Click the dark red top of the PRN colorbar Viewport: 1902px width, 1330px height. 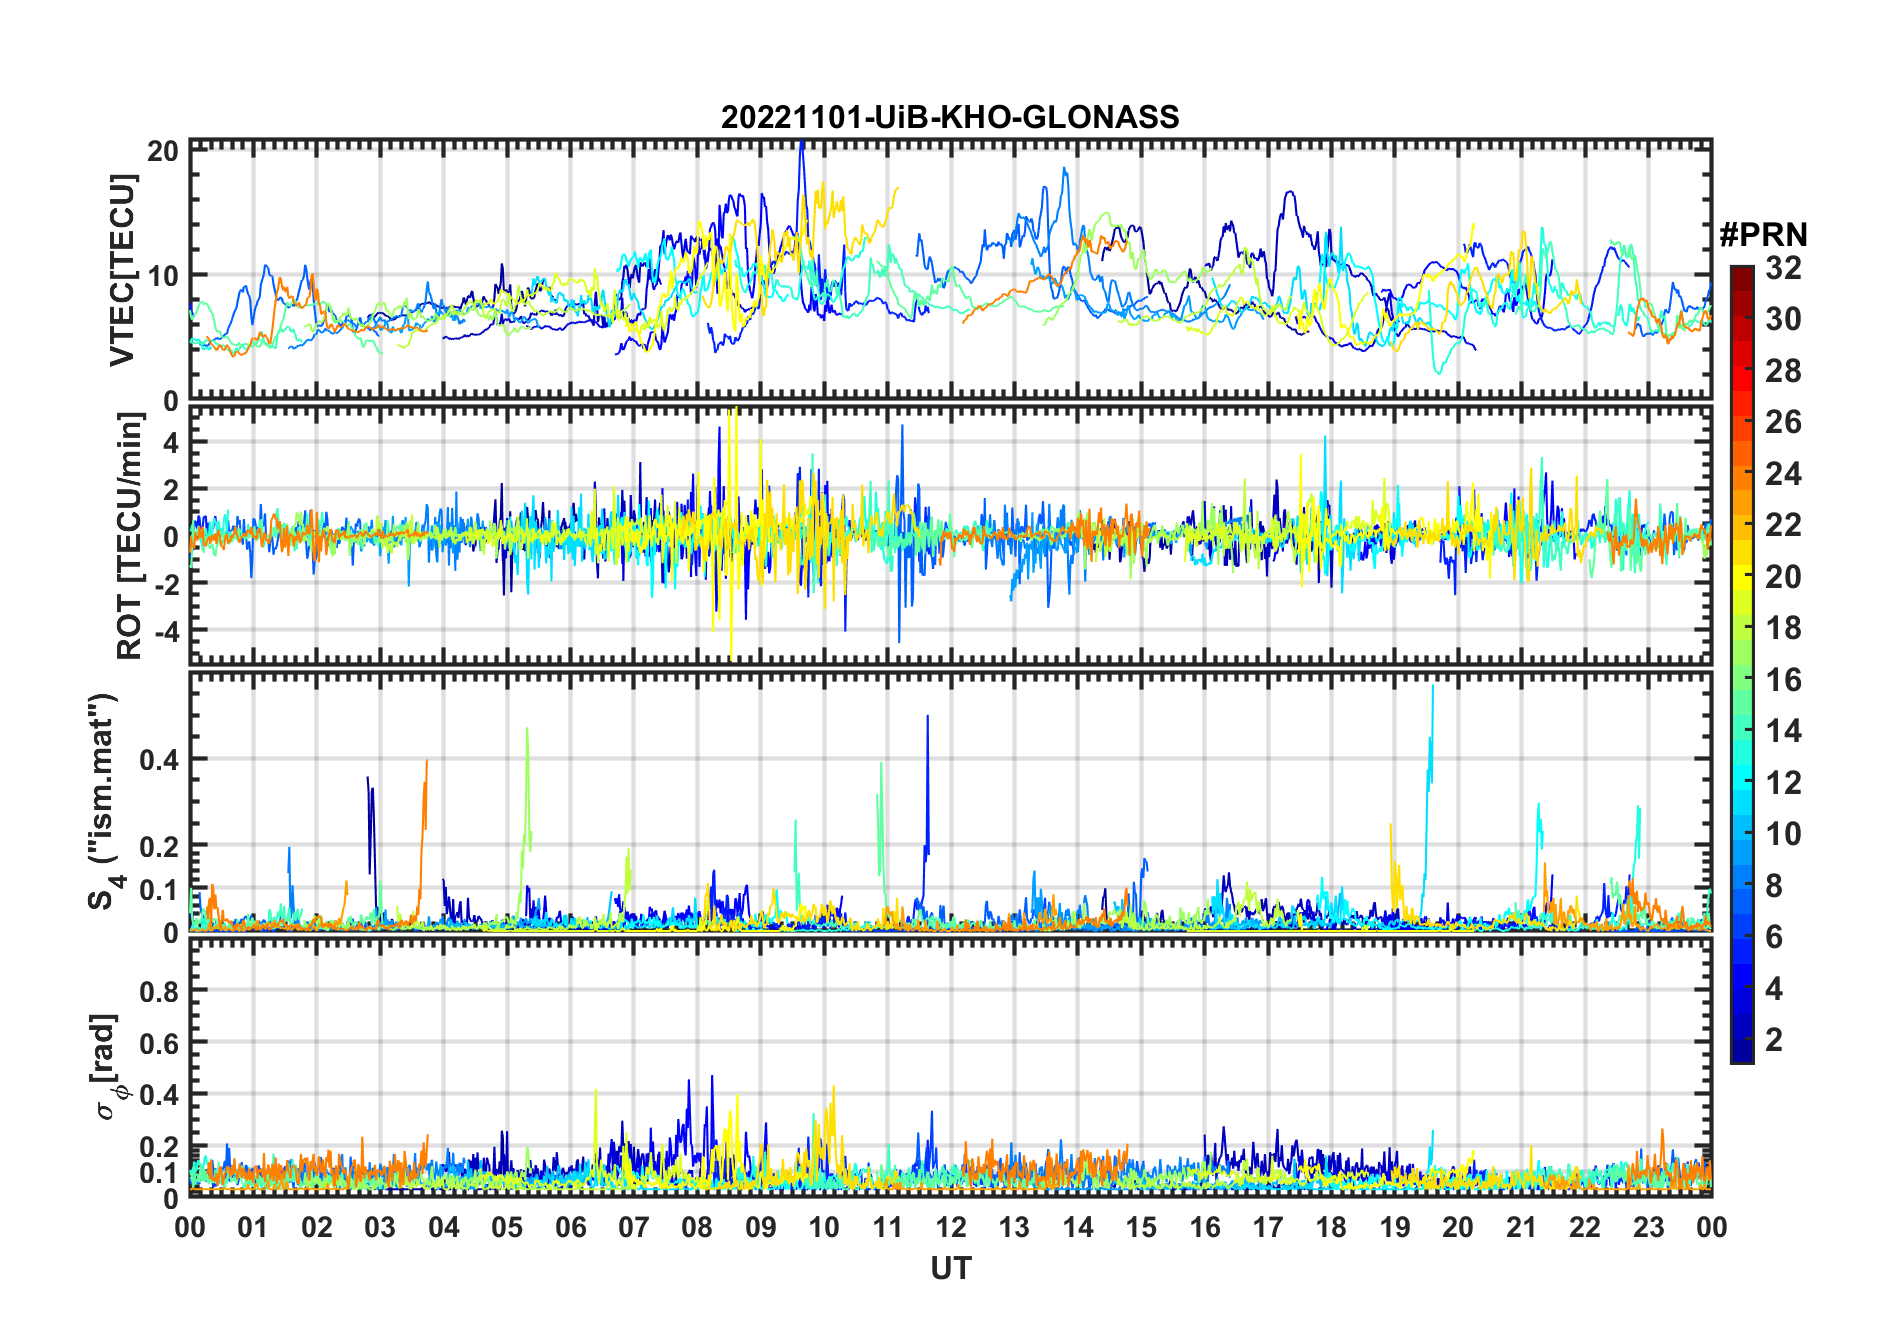(1742, 278)
